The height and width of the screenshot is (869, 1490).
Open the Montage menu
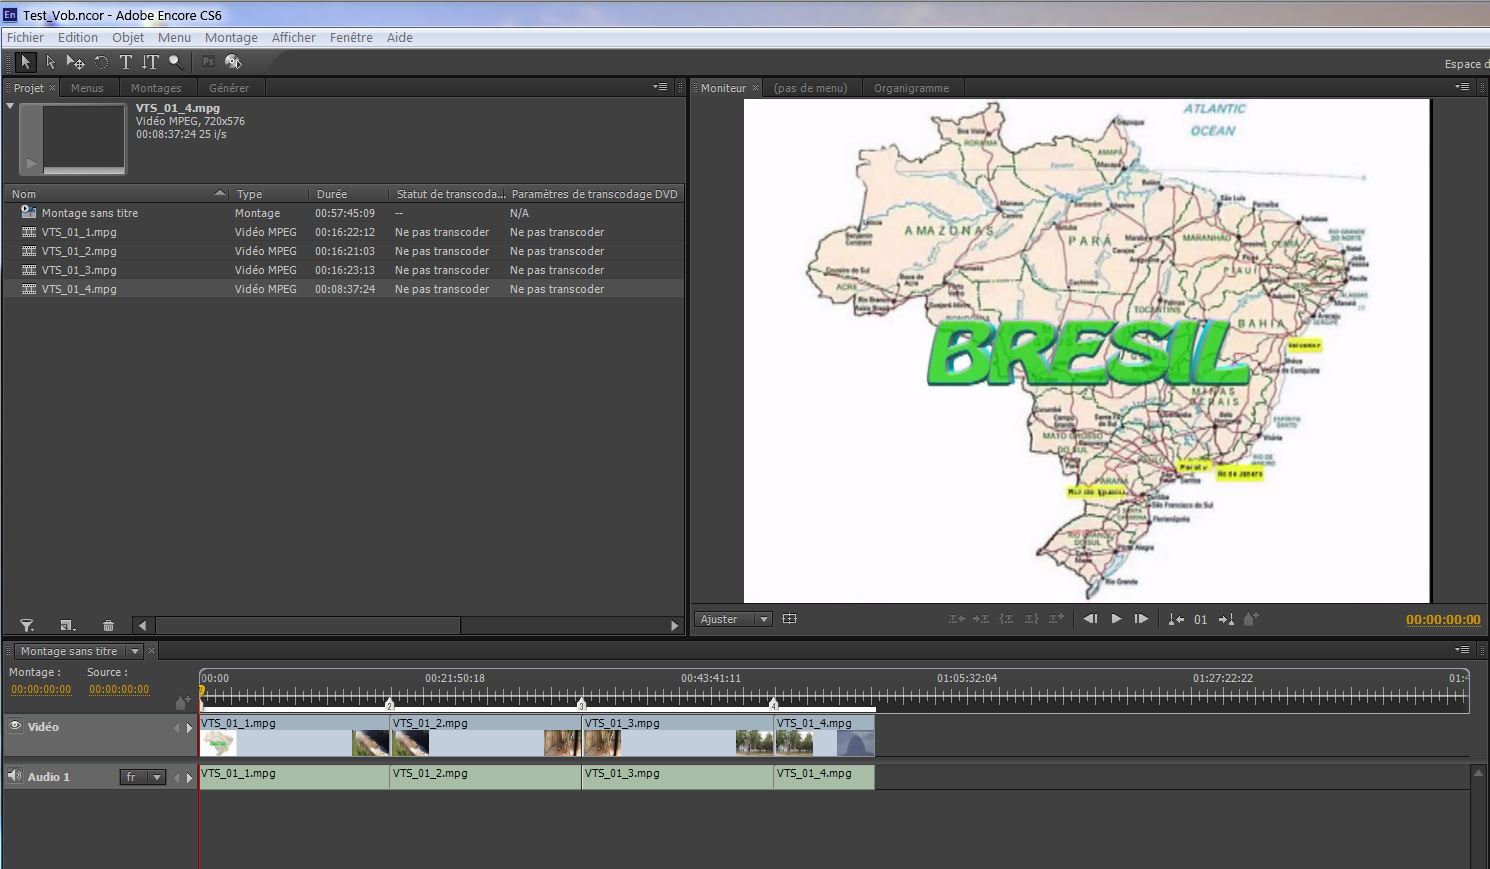coord(231,38)
